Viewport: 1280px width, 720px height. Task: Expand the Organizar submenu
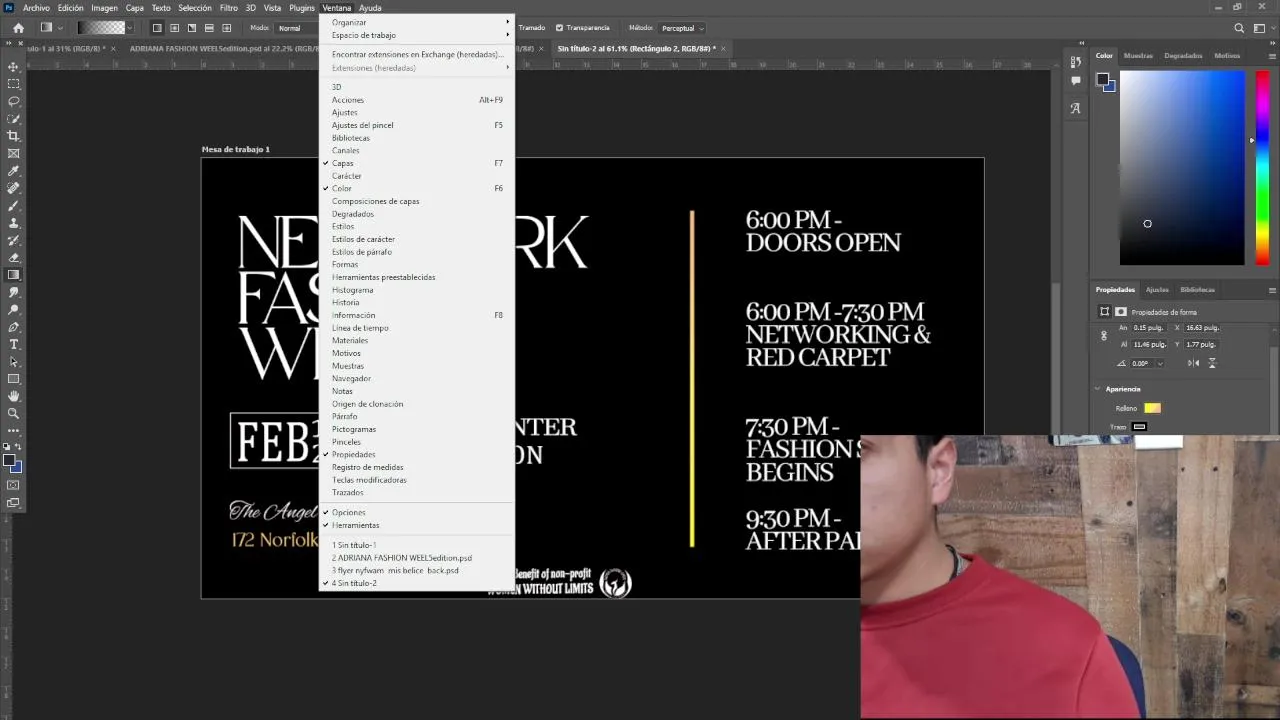[x=417, y=22]
